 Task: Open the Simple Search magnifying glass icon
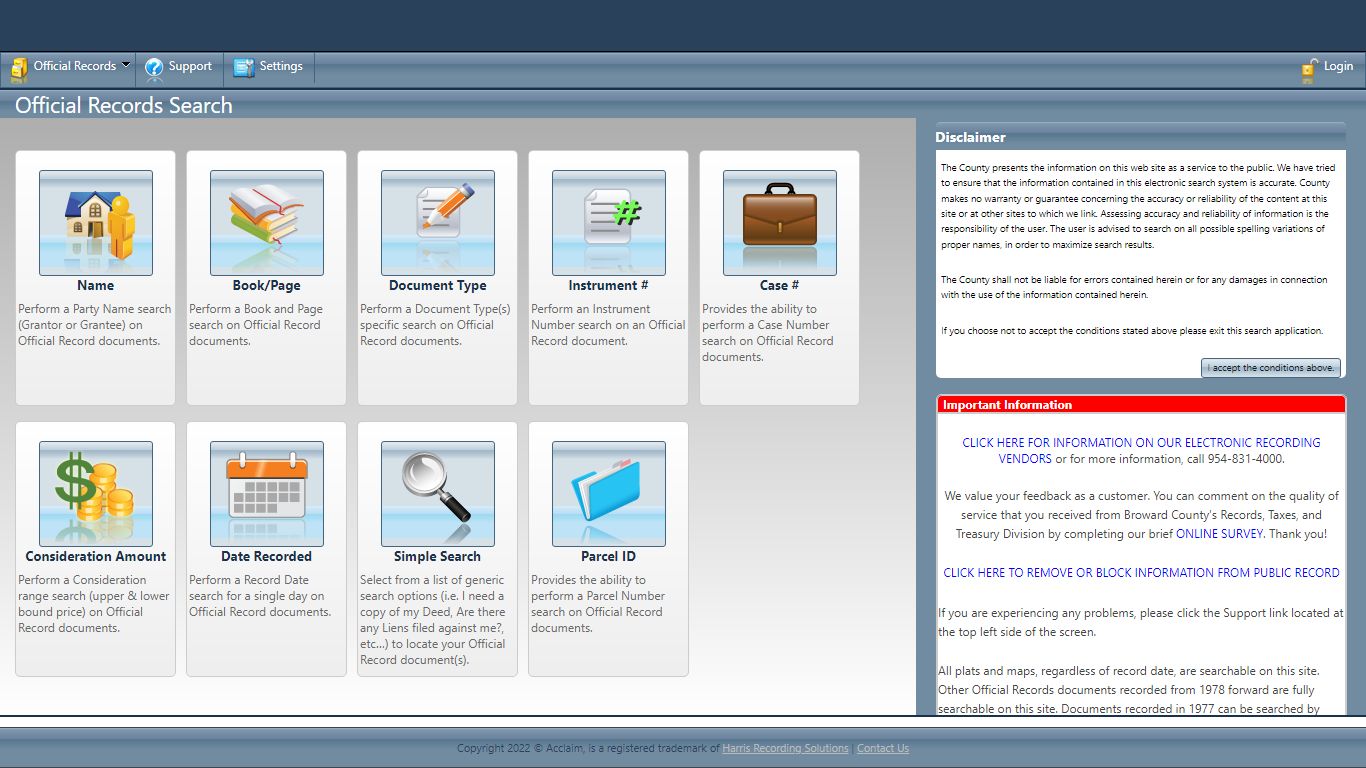click(x=438, y=494)
